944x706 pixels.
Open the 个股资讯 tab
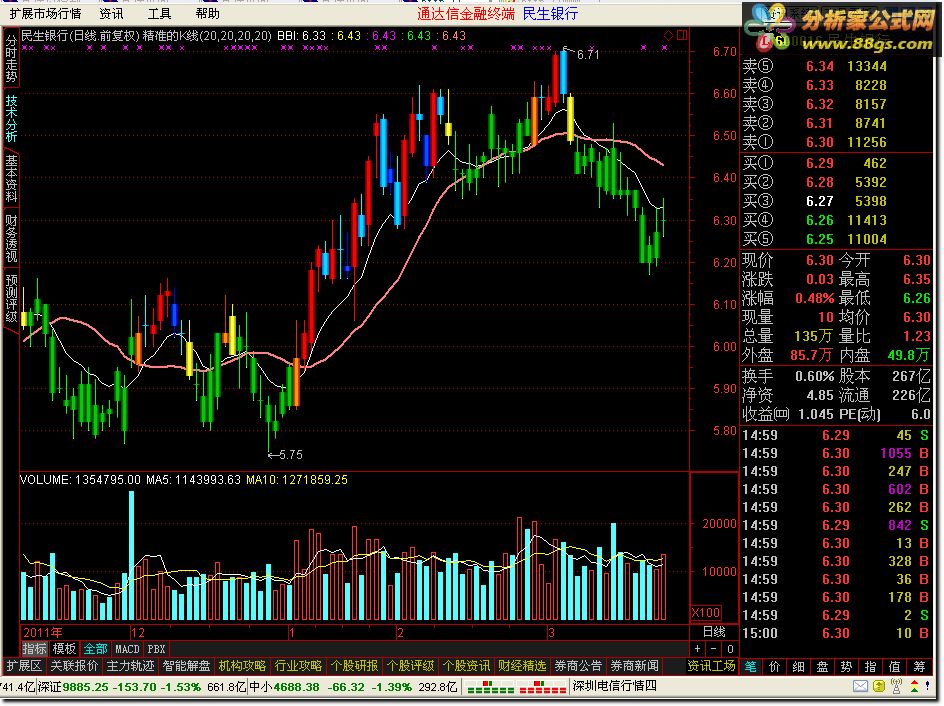pos(466,666)
